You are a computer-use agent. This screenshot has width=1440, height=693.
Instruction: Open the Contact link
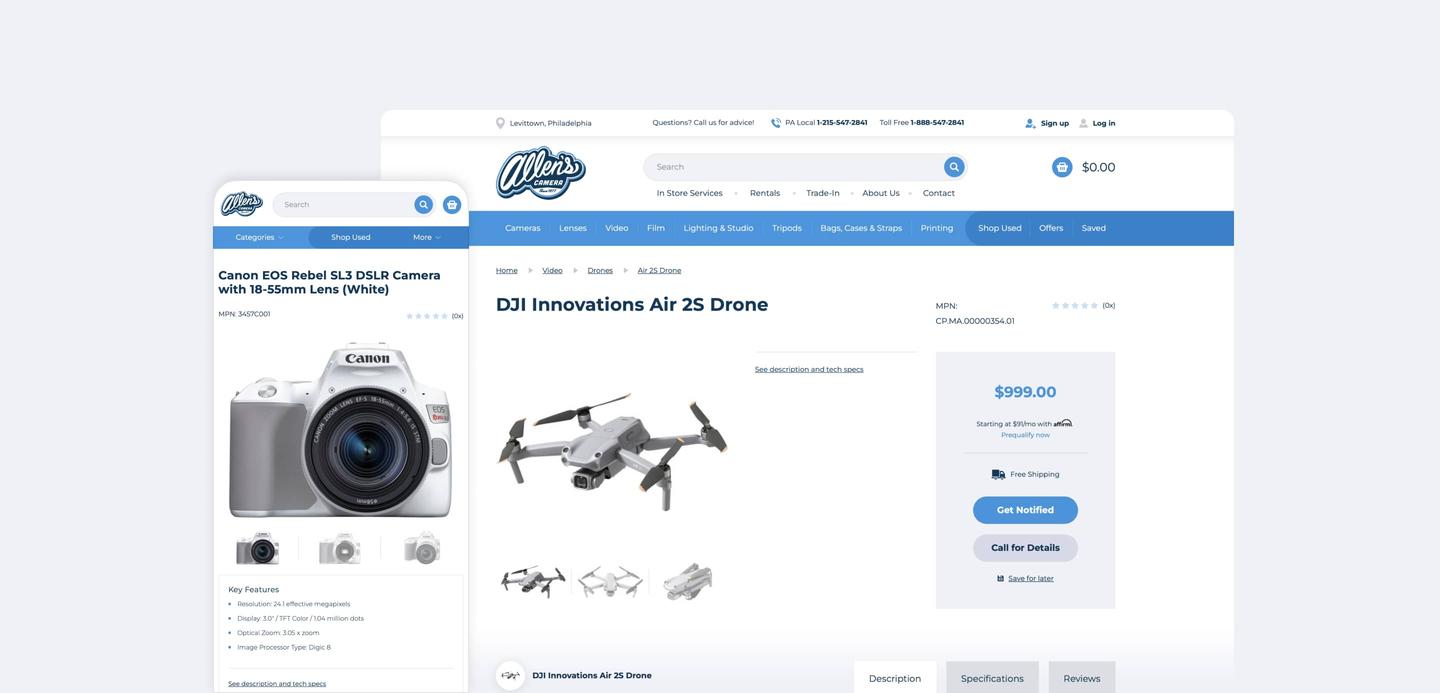click(x=939, y=193)
